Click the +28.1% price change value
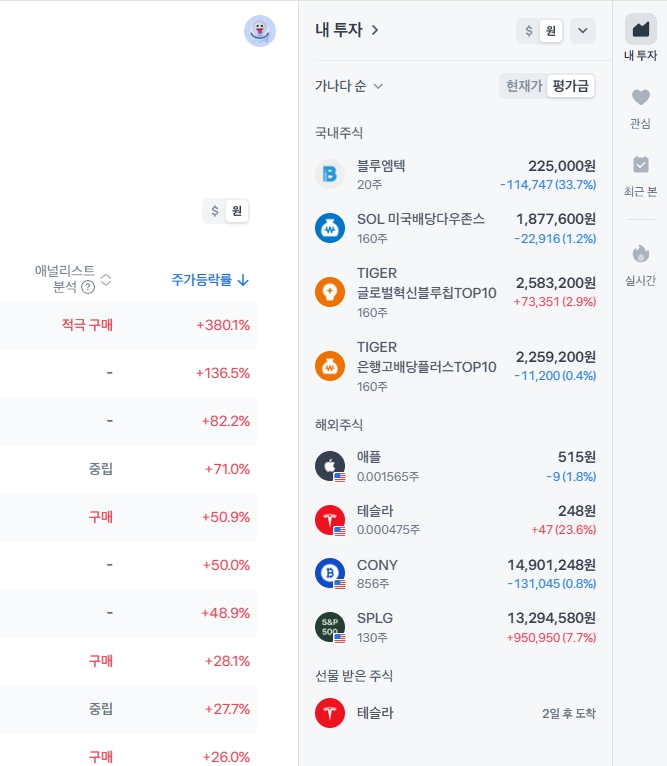 click(227, 661)
